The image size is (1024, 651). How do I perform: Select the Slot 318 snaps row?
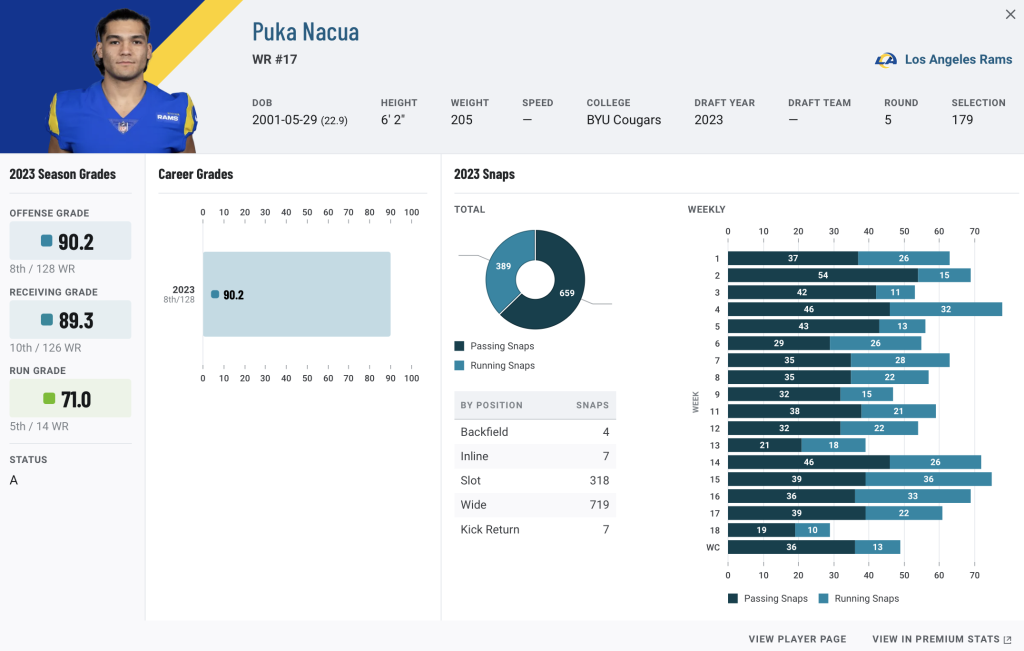535,481
